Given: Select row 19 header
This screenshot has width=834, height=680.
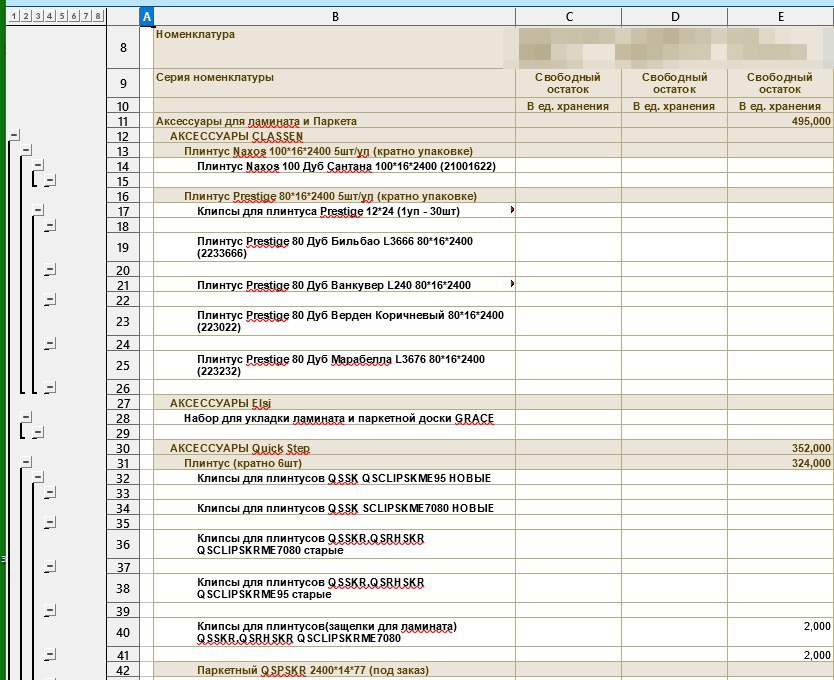Looking at the screenshot, I should coord(123,247).
